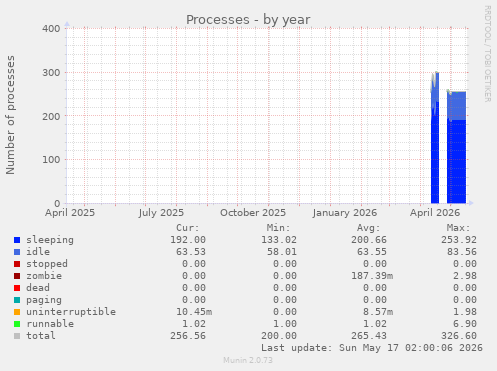Click the 'stopped' legend label
The width and height of the screenshot is (497, 371).
pos(47,264)
